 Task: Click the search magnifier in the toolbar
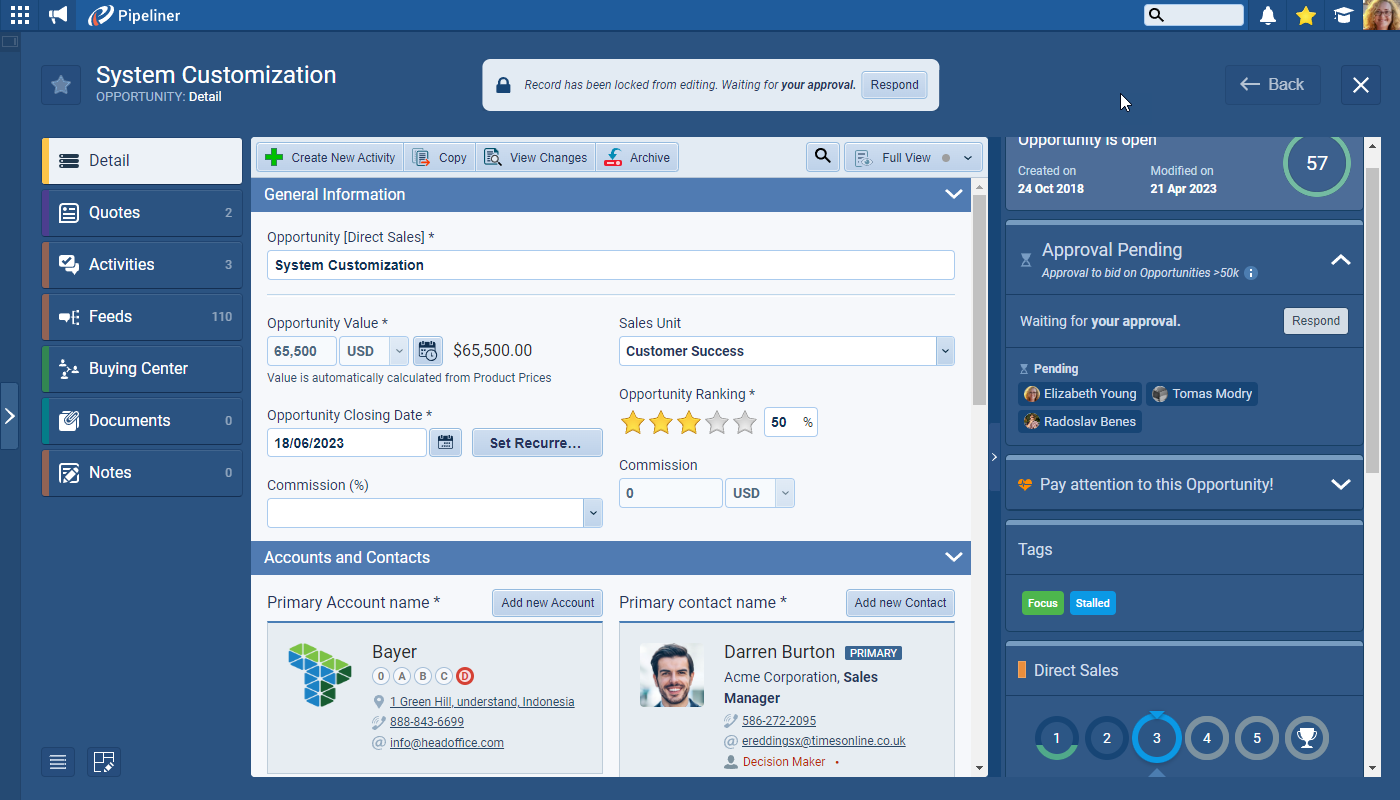coord(823,157)
